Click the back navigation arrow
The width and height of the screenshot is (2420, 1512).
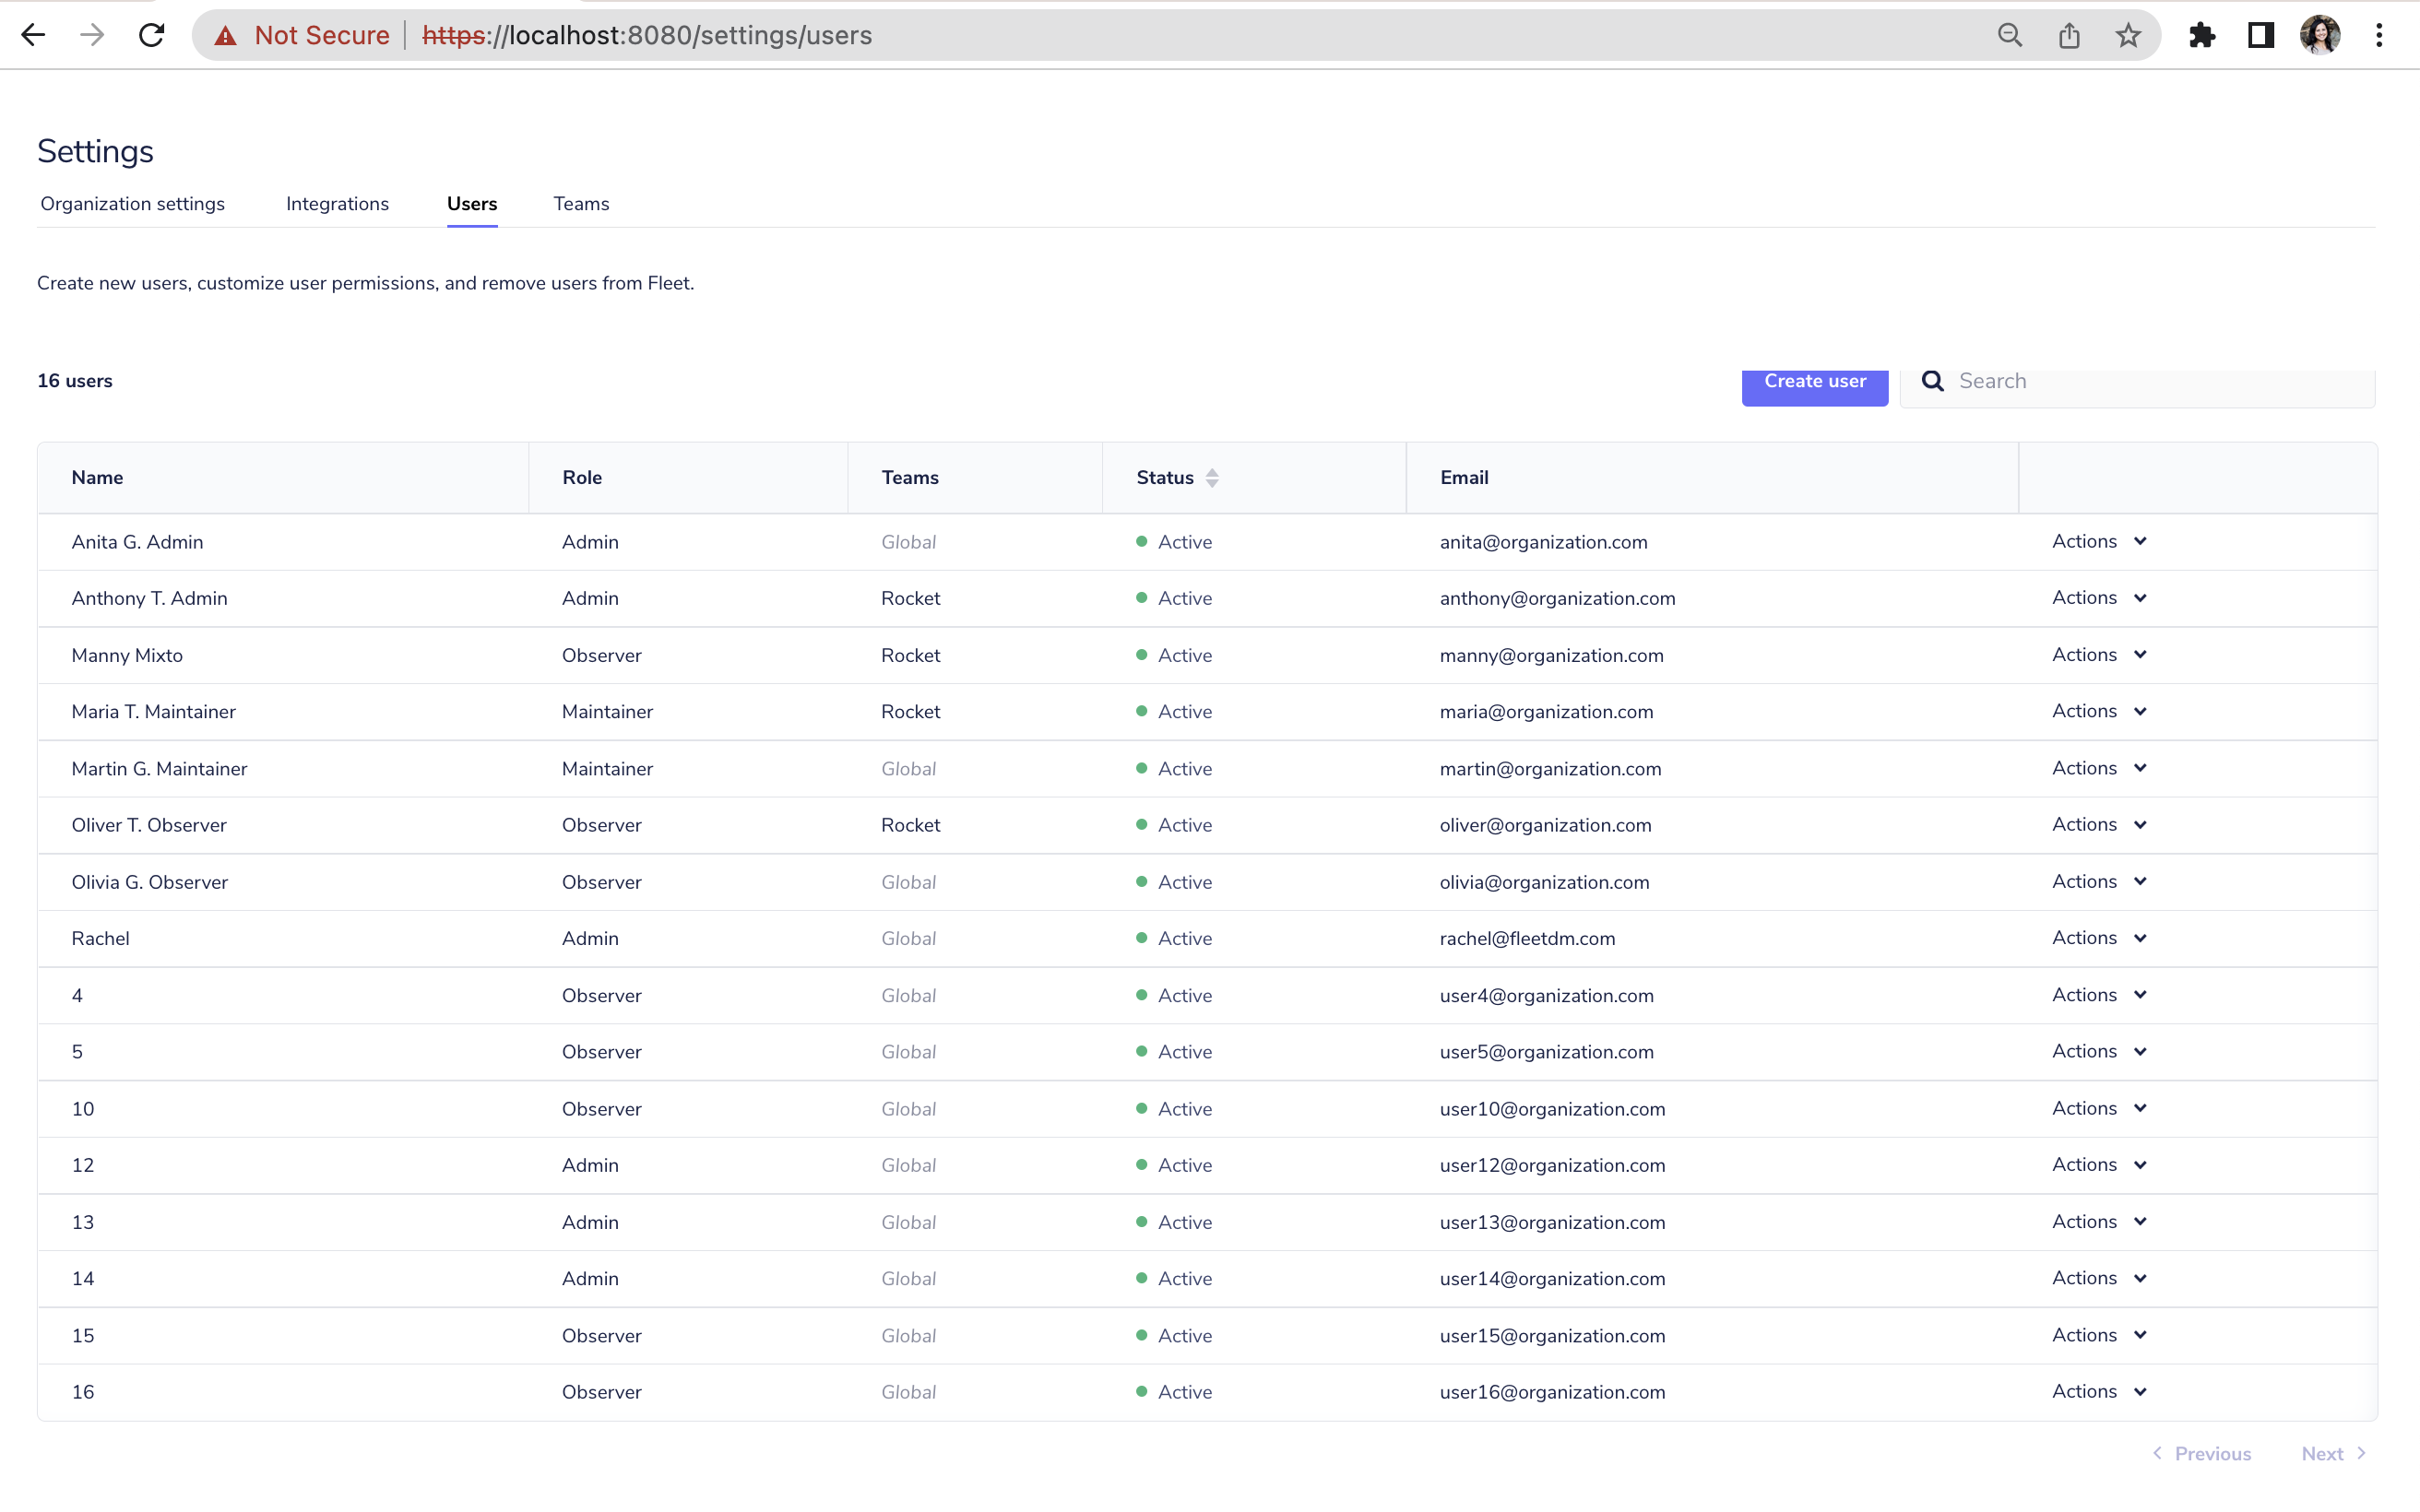pos(34,35)
